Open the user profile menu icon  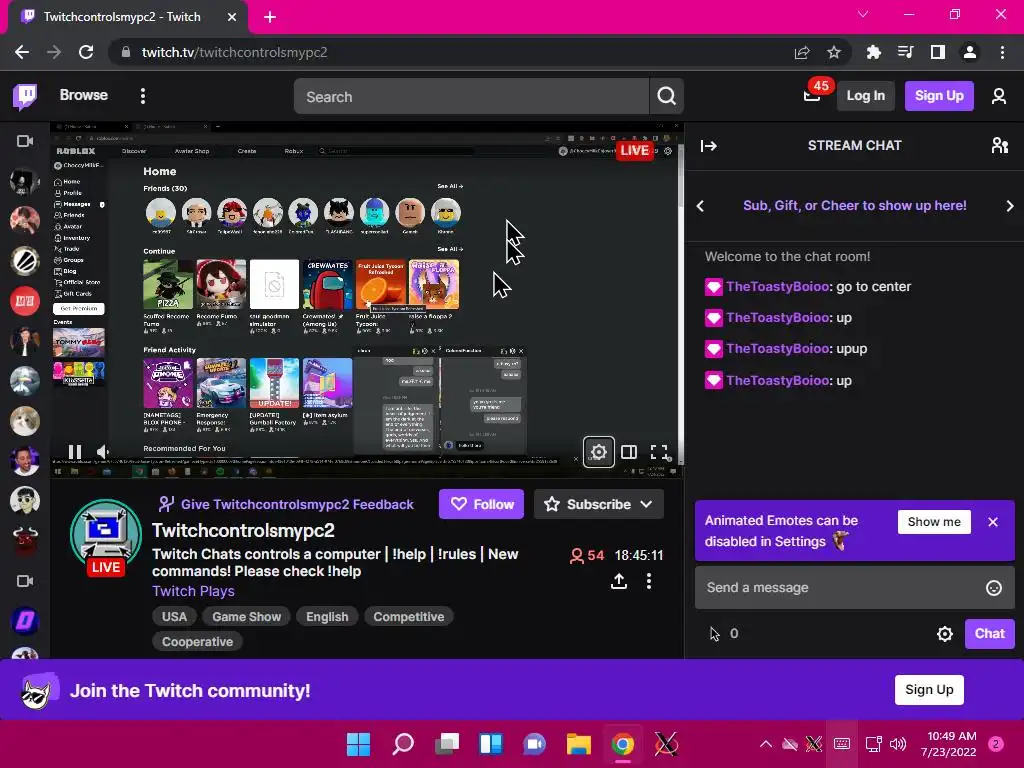(999, 96)
